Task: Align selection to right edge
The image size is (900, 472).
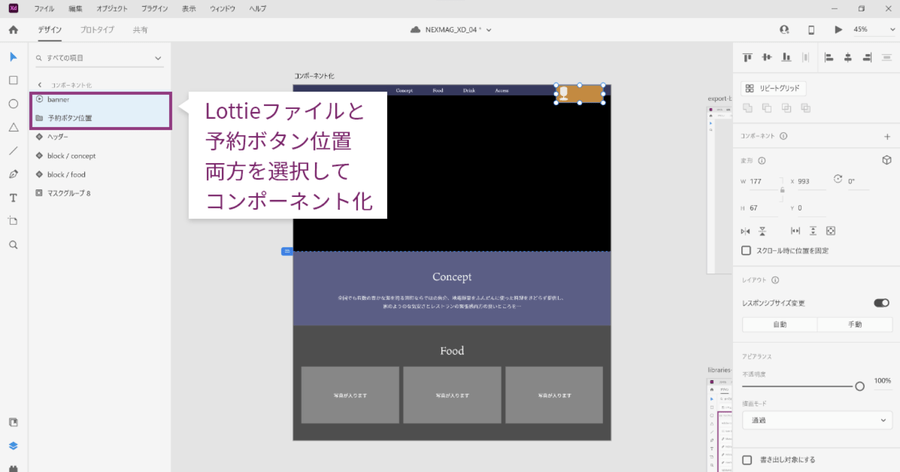Action: [x=867, y=57]
